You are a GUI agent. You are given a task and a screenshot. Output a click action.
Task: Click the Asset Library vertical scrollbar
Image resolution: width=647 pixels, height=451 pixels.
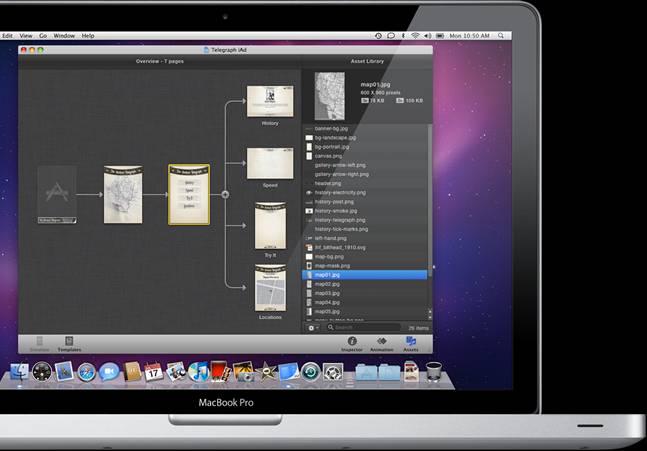pos(430,200)
